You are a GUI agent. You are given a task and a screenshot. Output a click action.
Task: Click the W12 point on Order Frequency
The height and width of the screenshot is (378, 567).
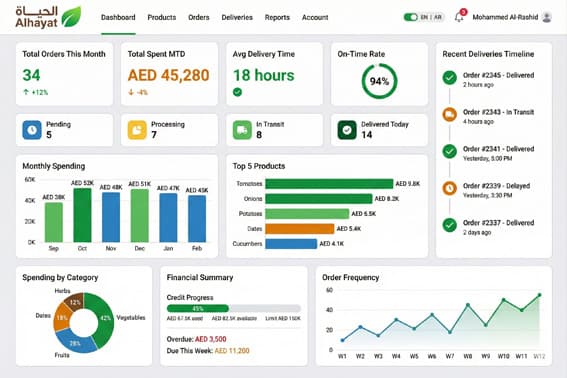pos(540,295)
